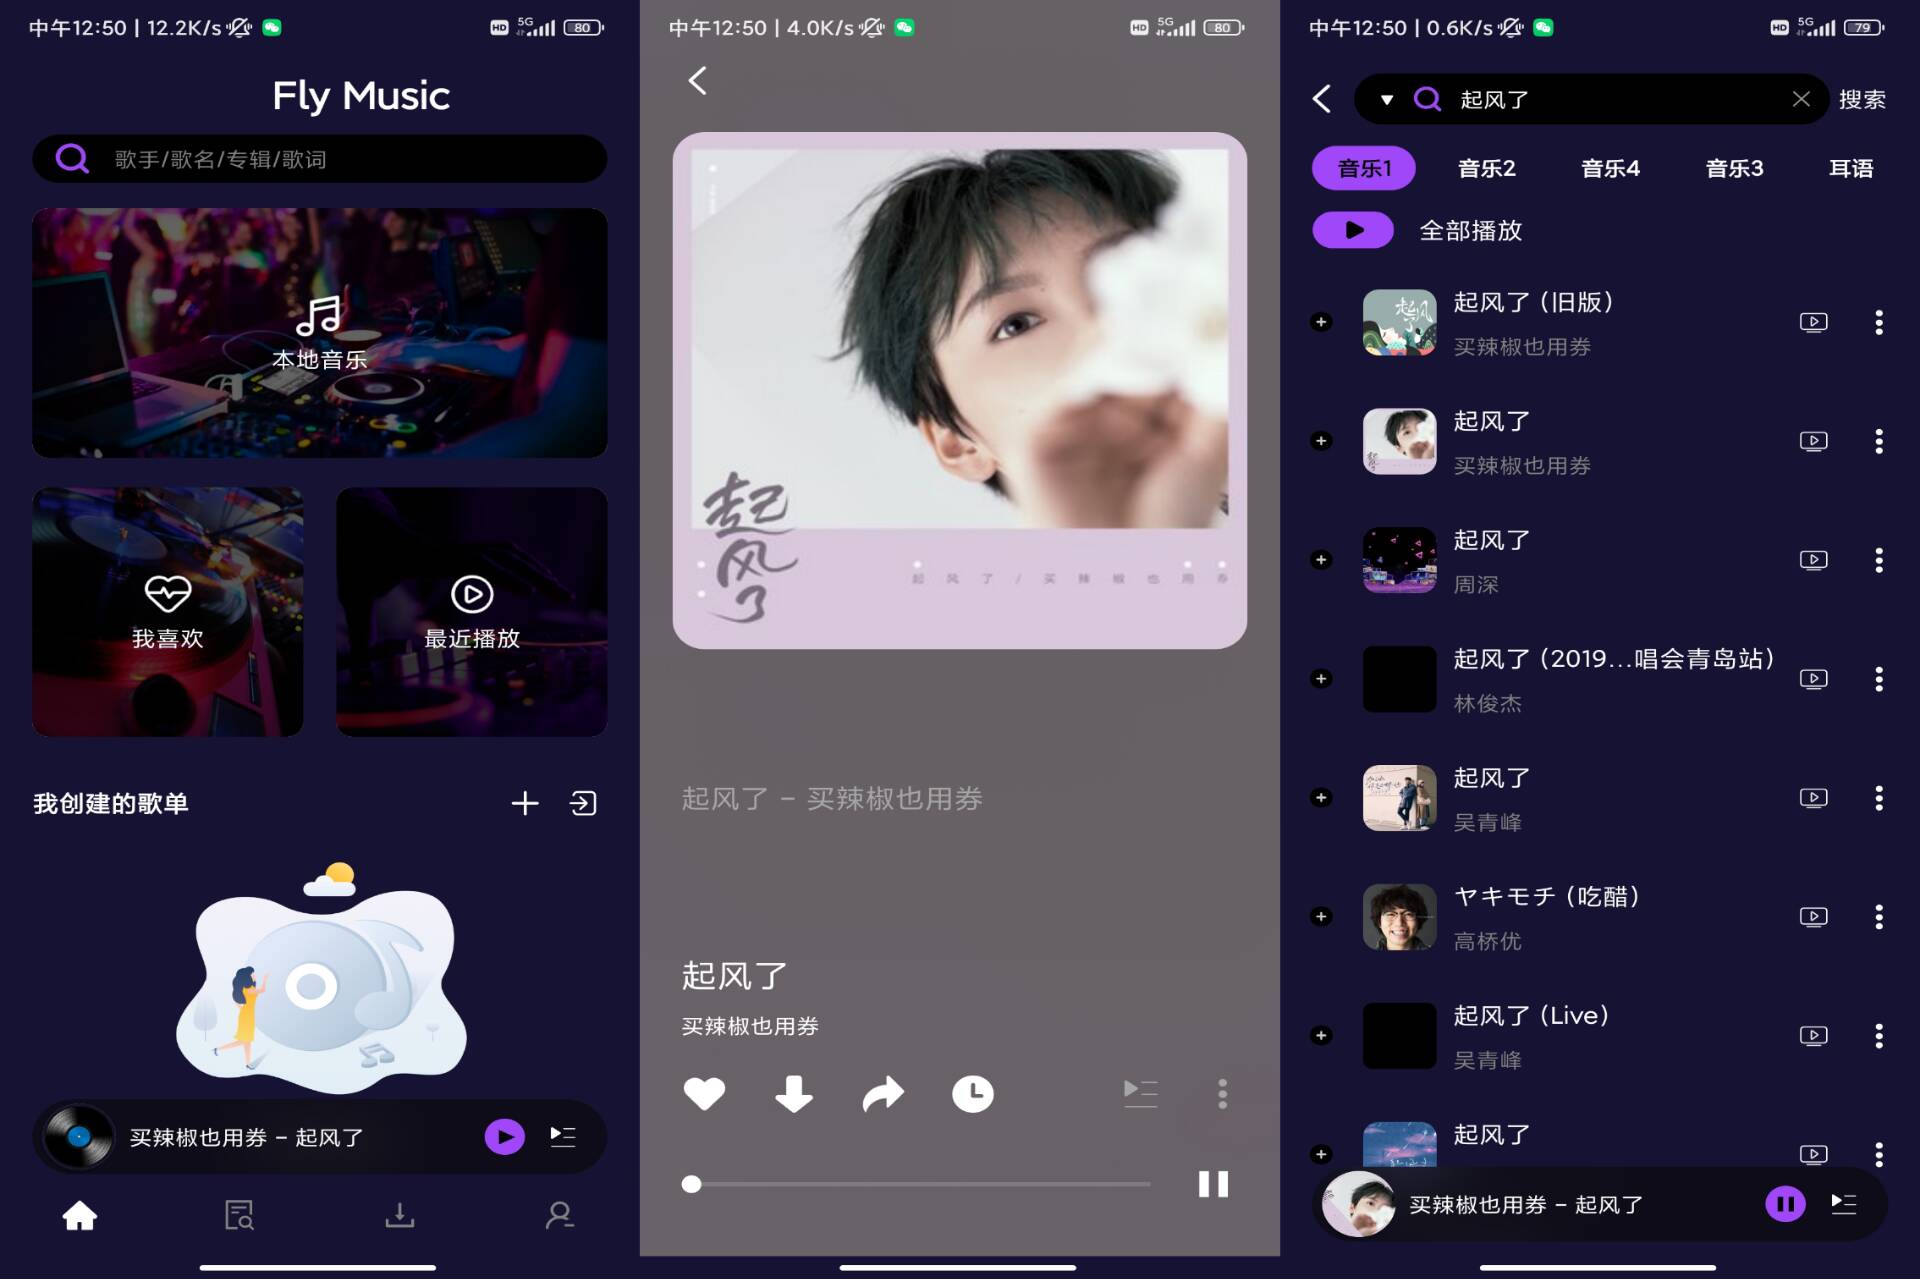Click the video playback icon next to 起风了旧版

point(1816,321)
